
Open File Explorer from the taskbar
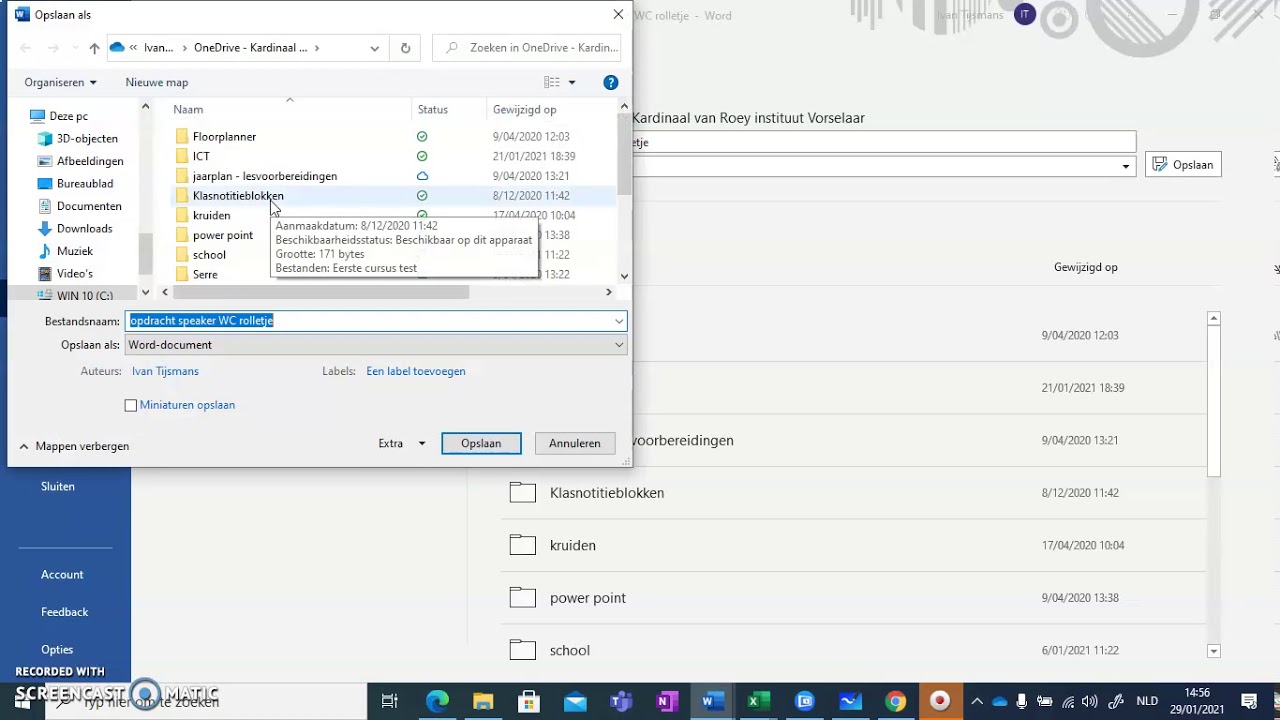coord(483,701)
